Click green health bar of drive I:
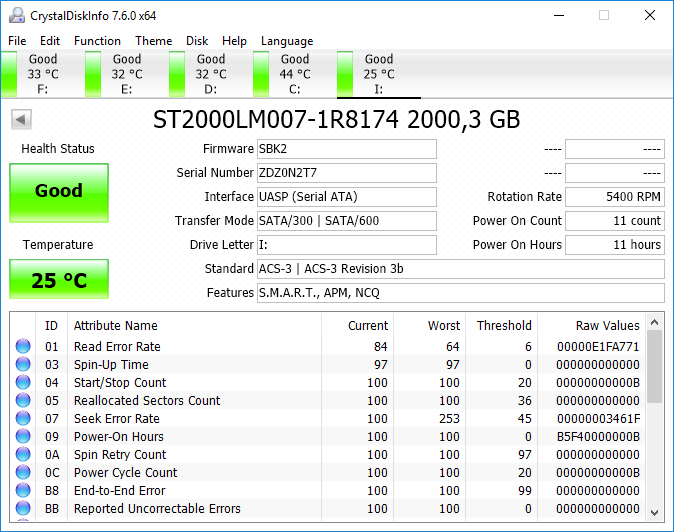The image size is (674, 532). click(x=345, y=74)
